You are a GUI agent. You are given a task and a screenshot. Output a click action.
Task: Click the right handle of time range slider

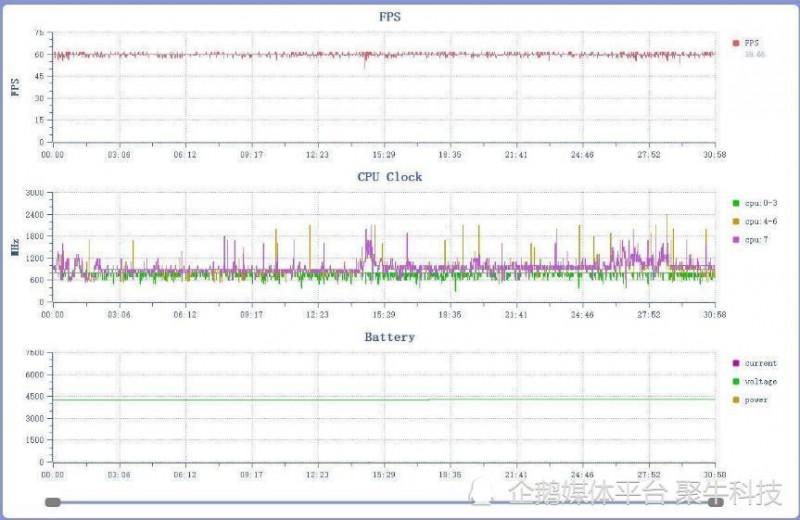[716, 502]
